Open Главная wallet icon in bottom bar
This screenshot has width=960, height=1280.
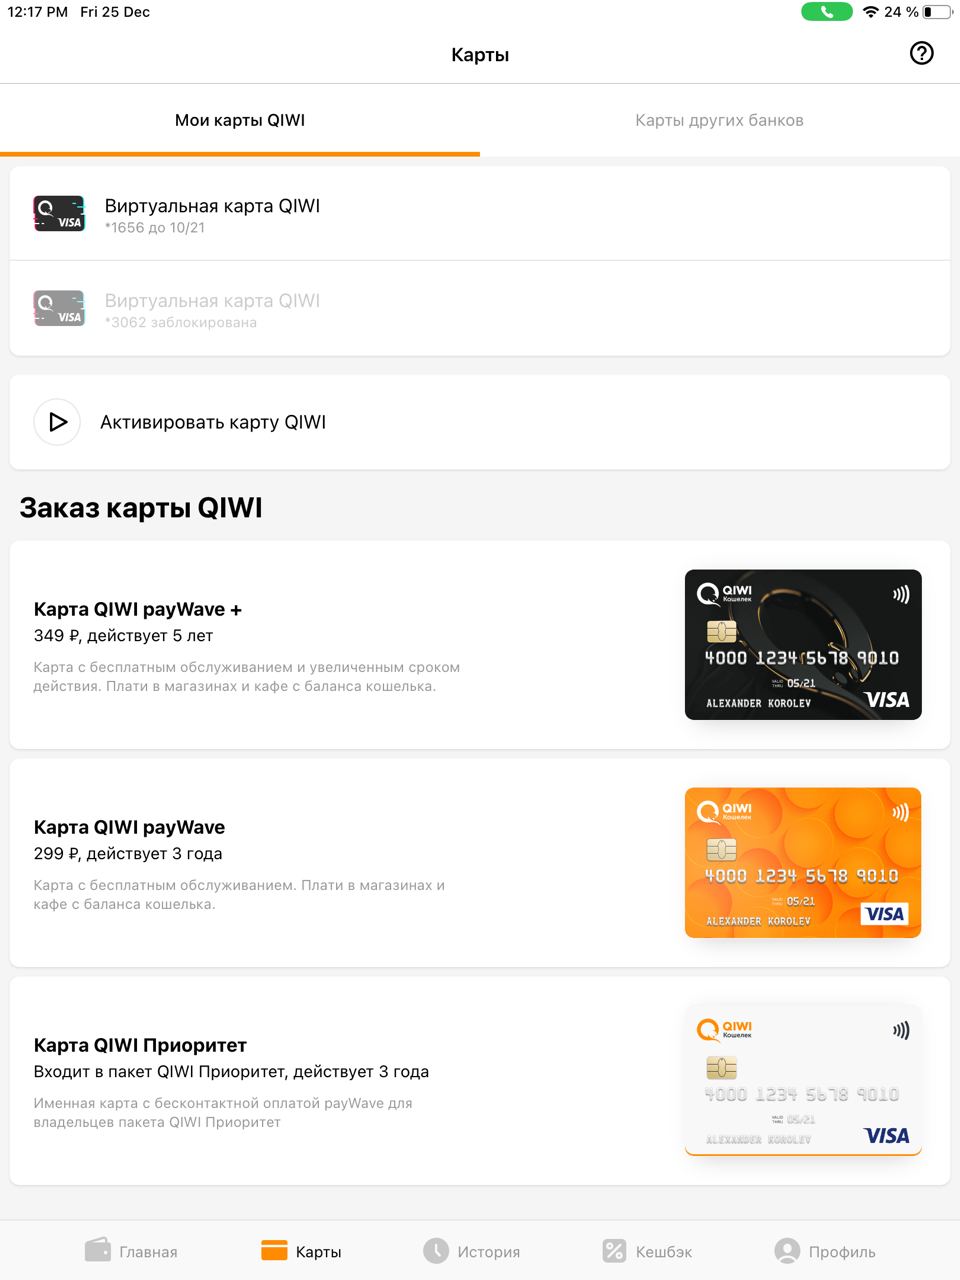point(97,1250)
